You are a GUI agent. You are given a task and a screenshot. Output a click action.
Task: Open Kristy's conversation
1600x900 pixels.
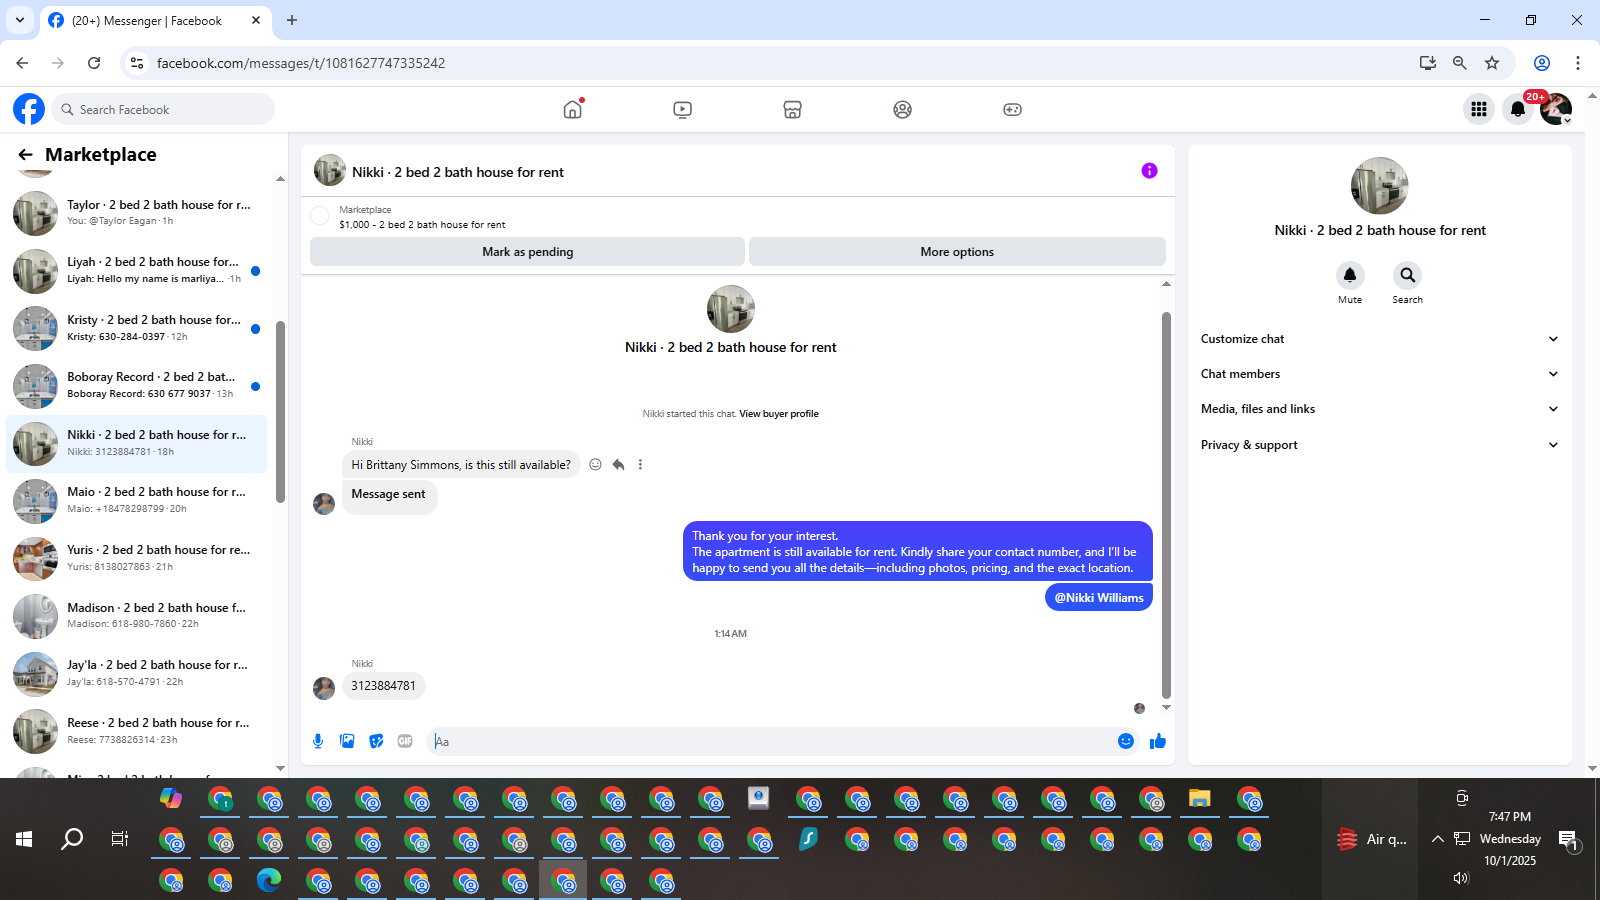tap(137, 328)
